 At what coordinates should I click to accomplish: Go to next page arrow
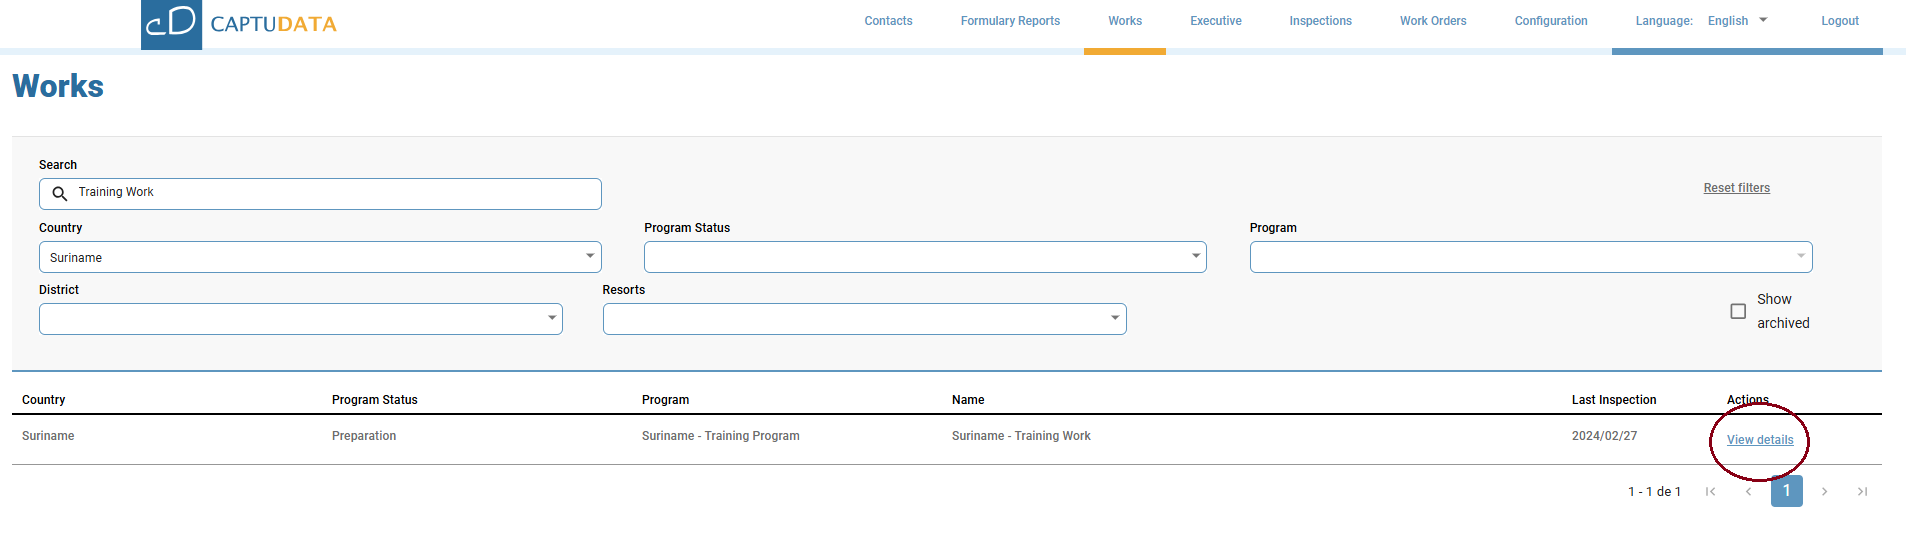pyautogui.click(x=1825, y=492)
